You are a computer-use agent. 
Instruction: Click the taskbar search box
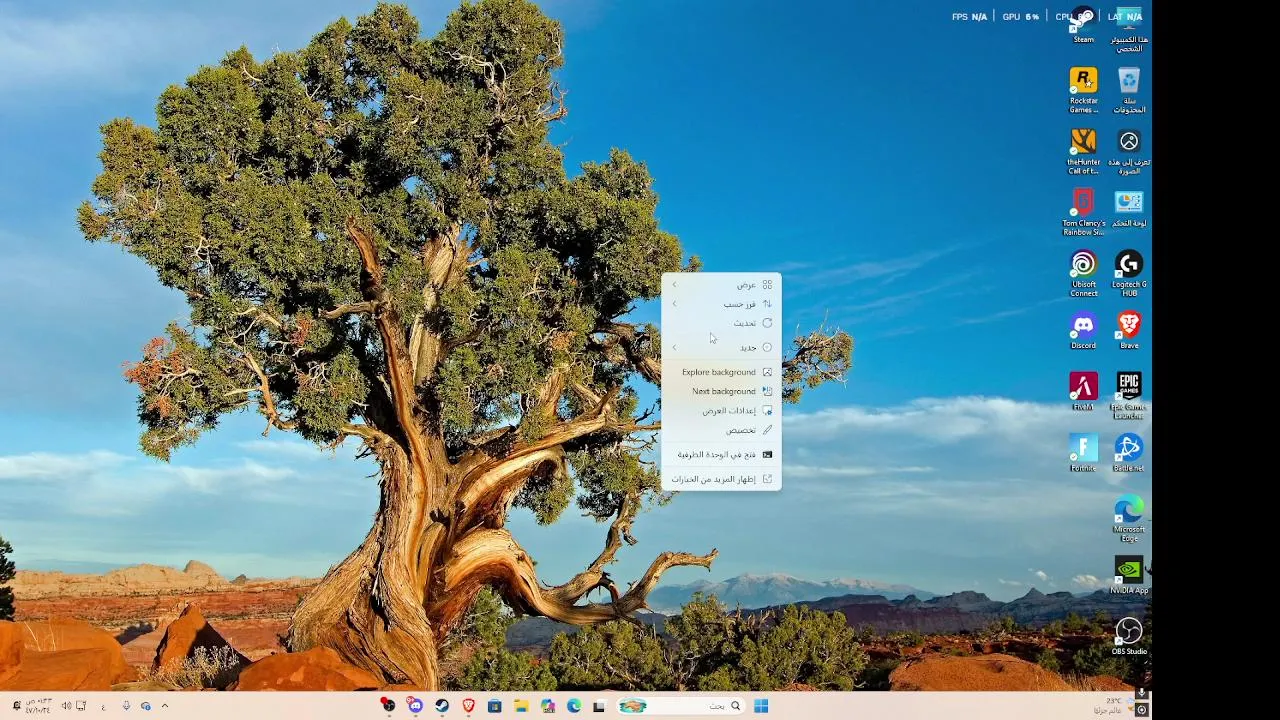coord(680,706)
